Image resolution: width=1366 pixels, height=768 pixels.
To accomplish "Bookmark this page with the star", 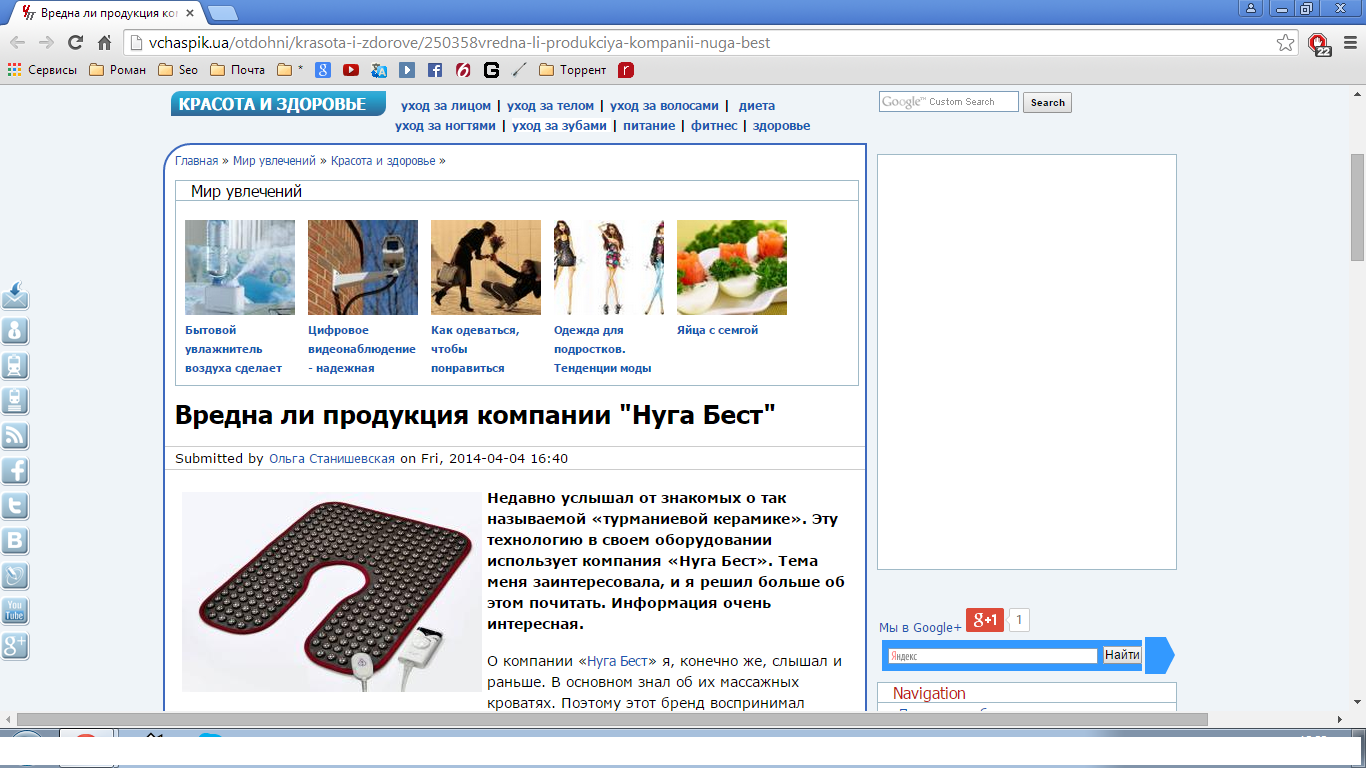I will coord(1286,43).
